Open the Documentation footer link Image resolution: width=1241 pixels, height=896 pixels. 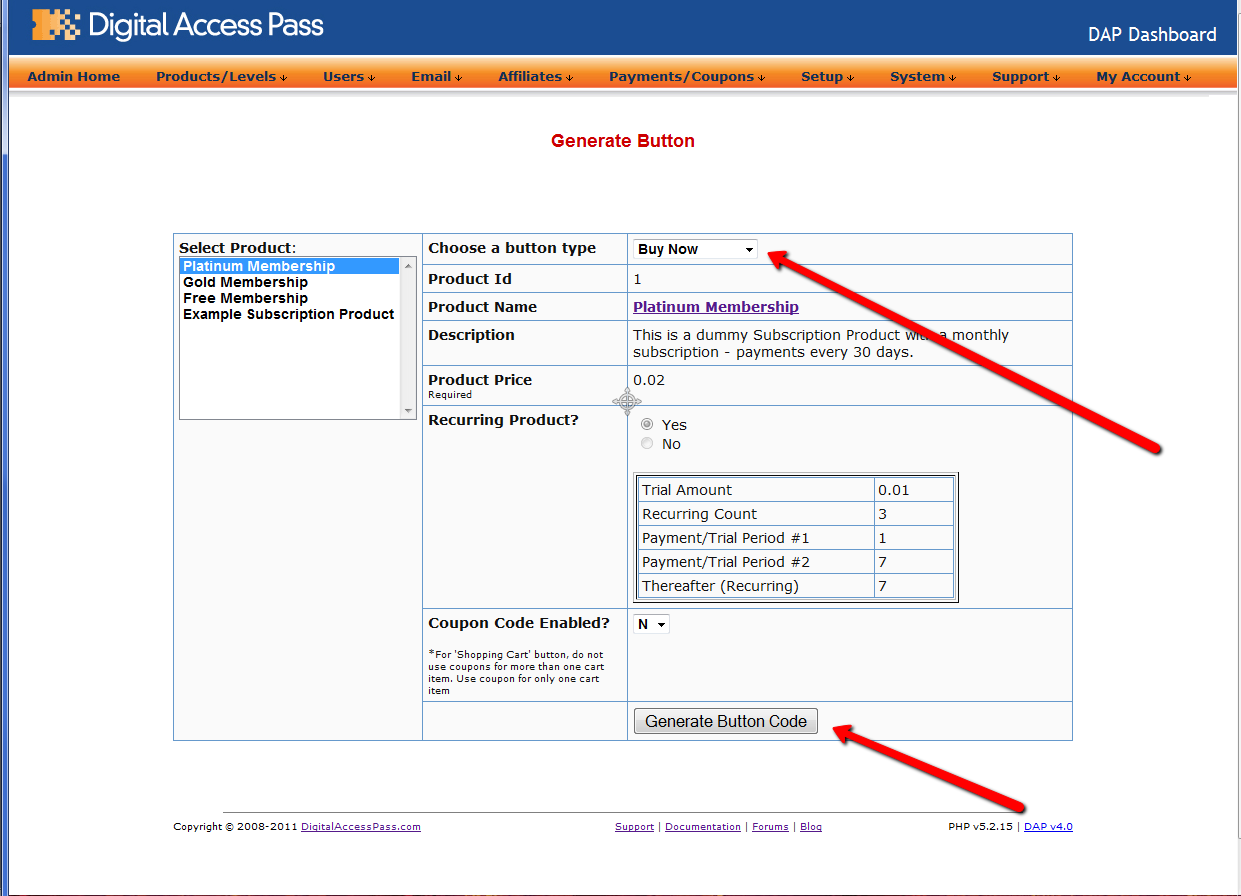tap(702, 827)
